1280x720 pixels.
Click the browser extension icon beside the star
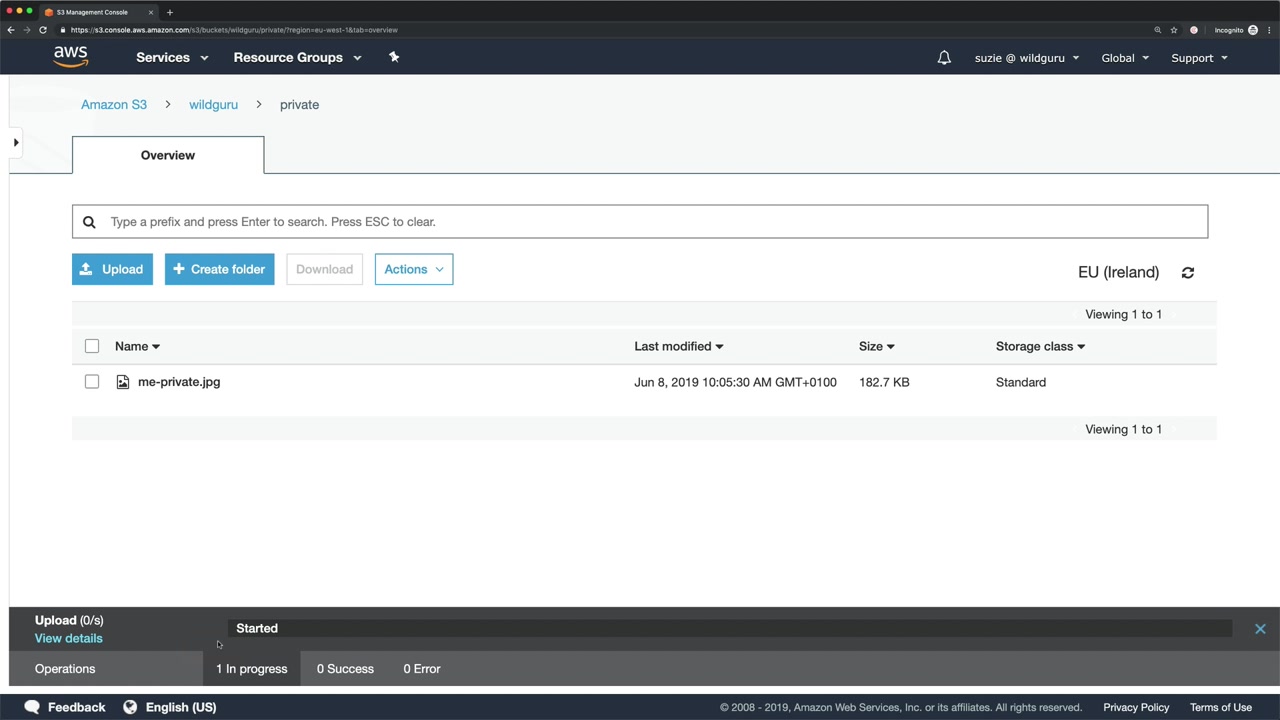tap(1194, 30)
